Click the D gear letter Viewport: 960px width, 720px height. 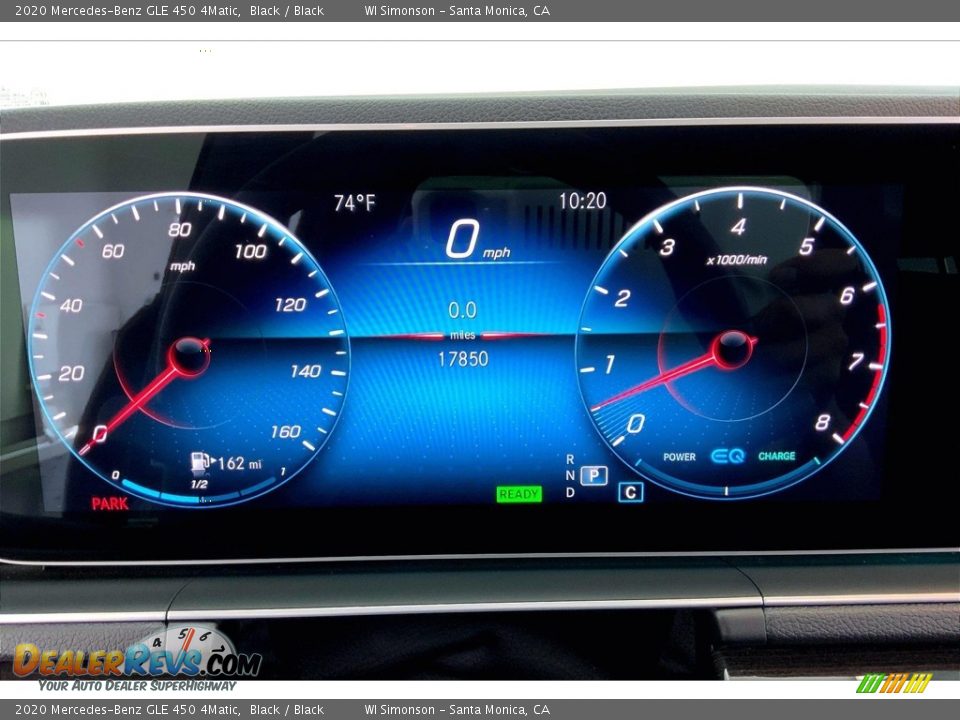pos(570,492)
